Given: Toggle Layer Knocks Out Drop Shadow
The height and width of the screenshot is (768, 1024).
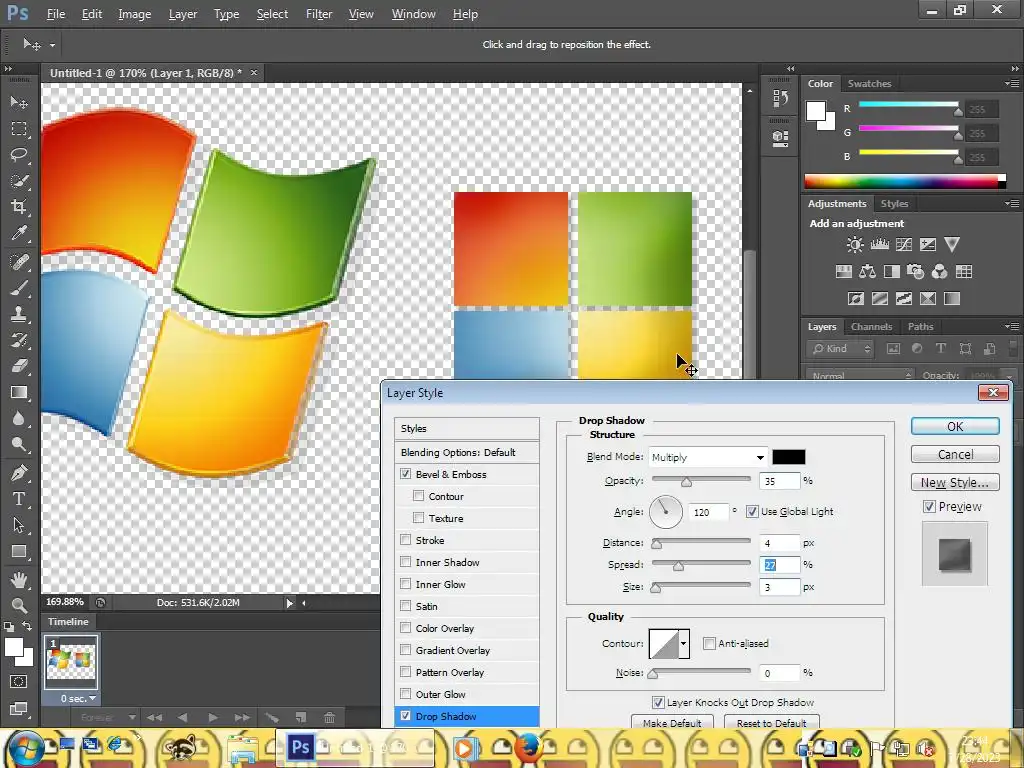Looking at the screenshot, I should (x=658, y=703).
